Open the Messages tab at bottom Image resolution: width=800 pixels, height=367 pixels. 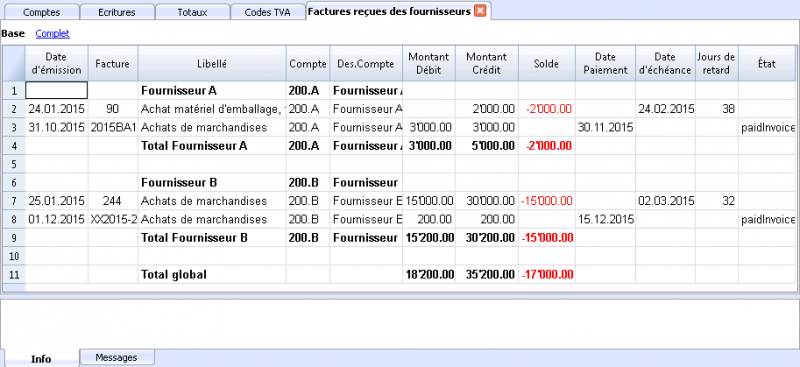(x=116, y=357)
